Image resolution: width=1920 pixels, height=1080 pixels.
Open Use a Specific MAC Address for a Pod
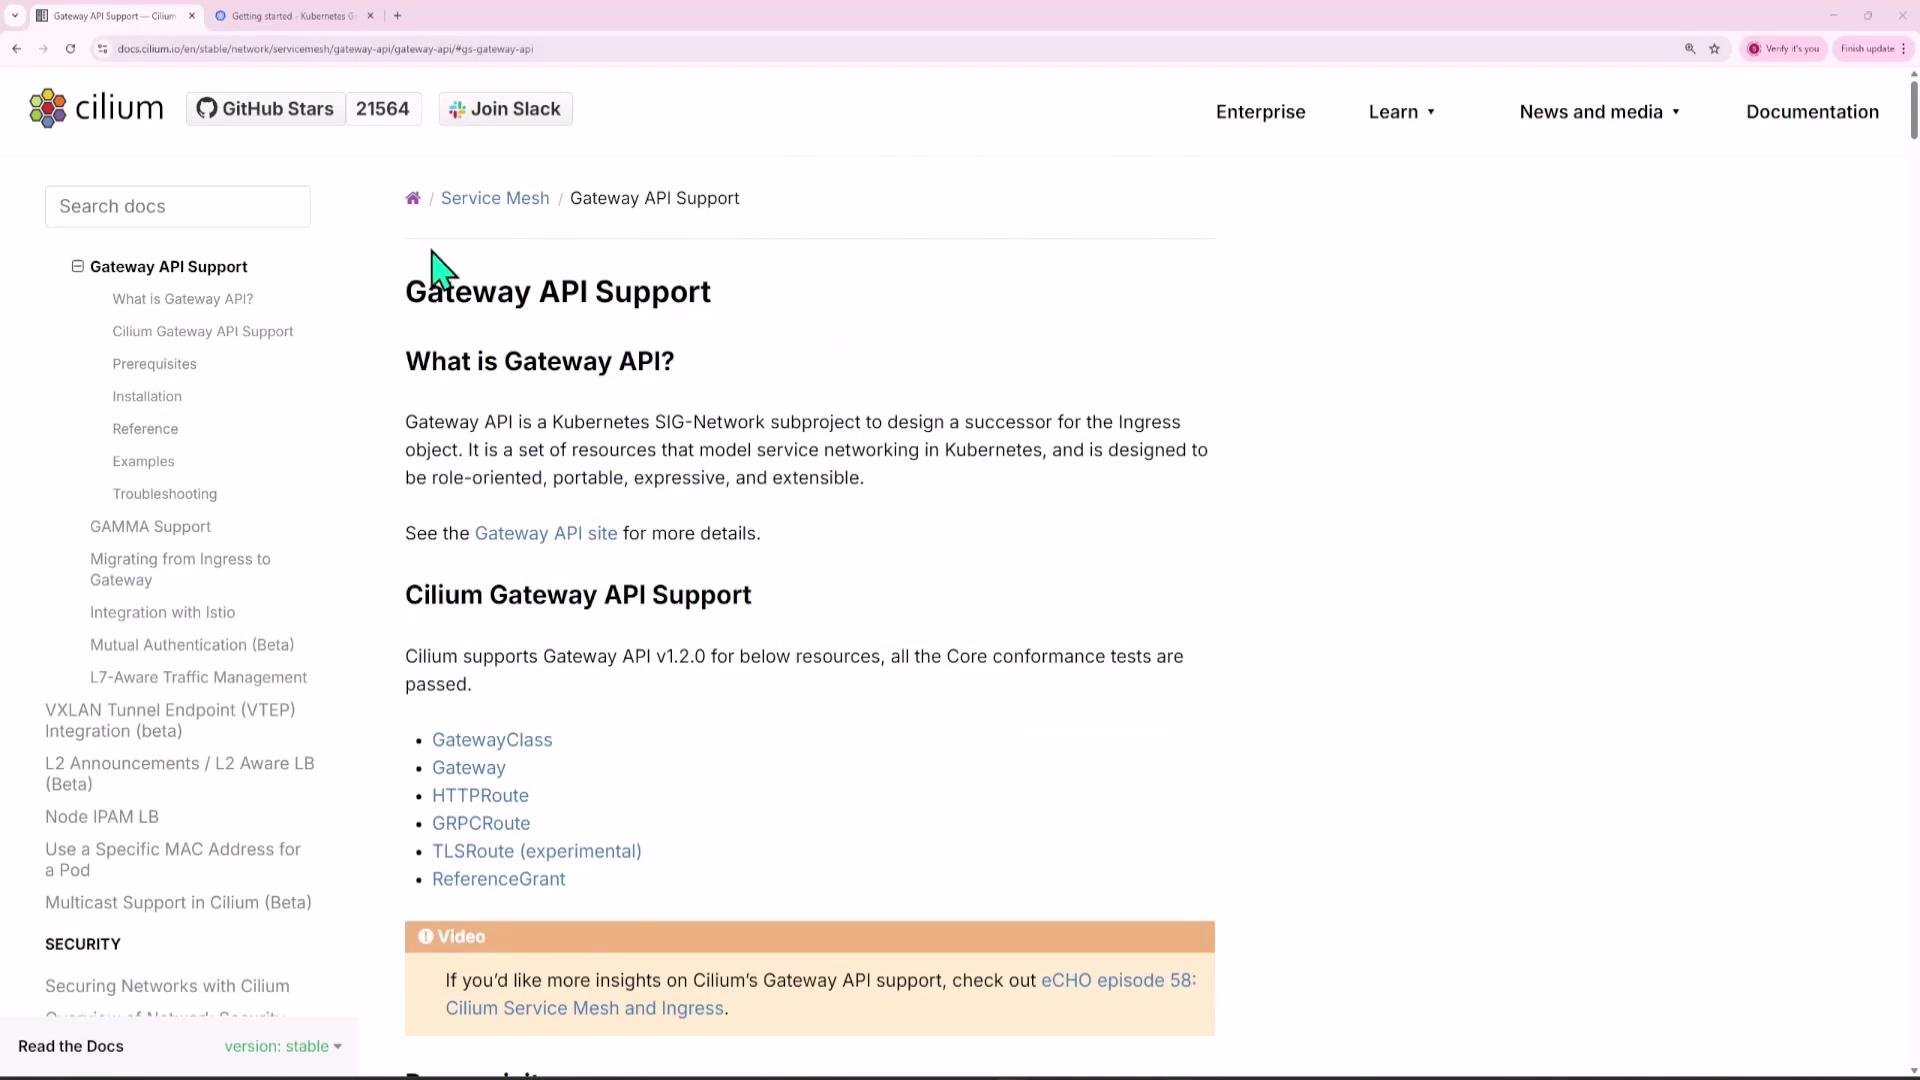(173, 859)
